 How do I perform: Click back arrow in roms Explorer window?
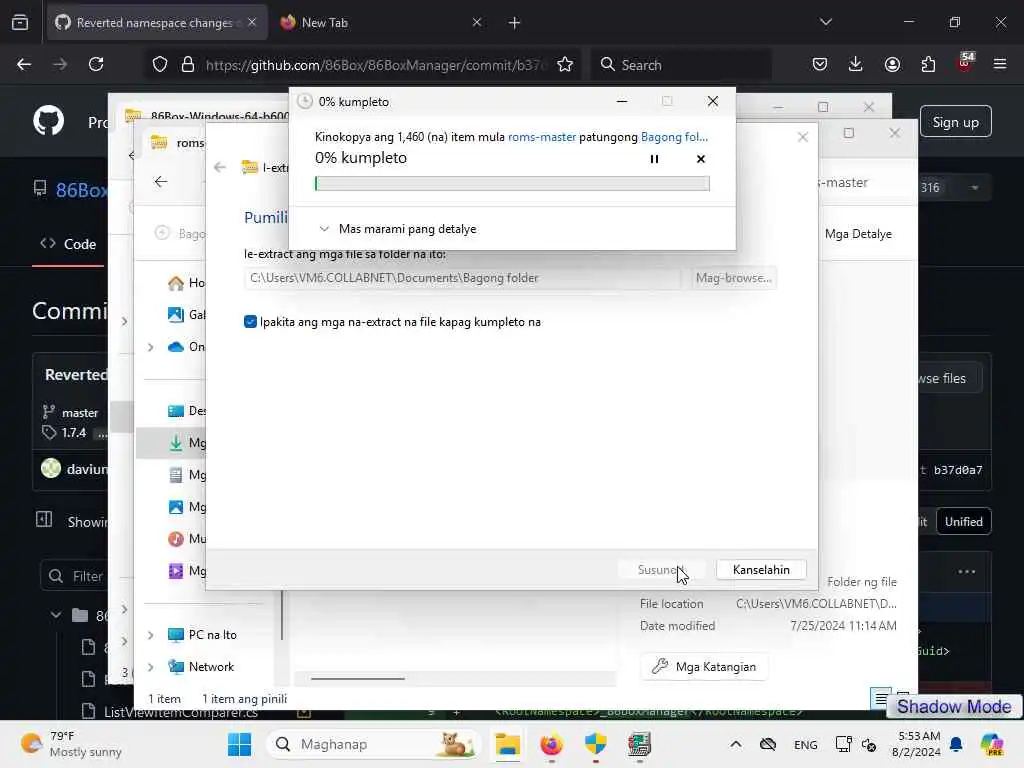pos(161,181)
